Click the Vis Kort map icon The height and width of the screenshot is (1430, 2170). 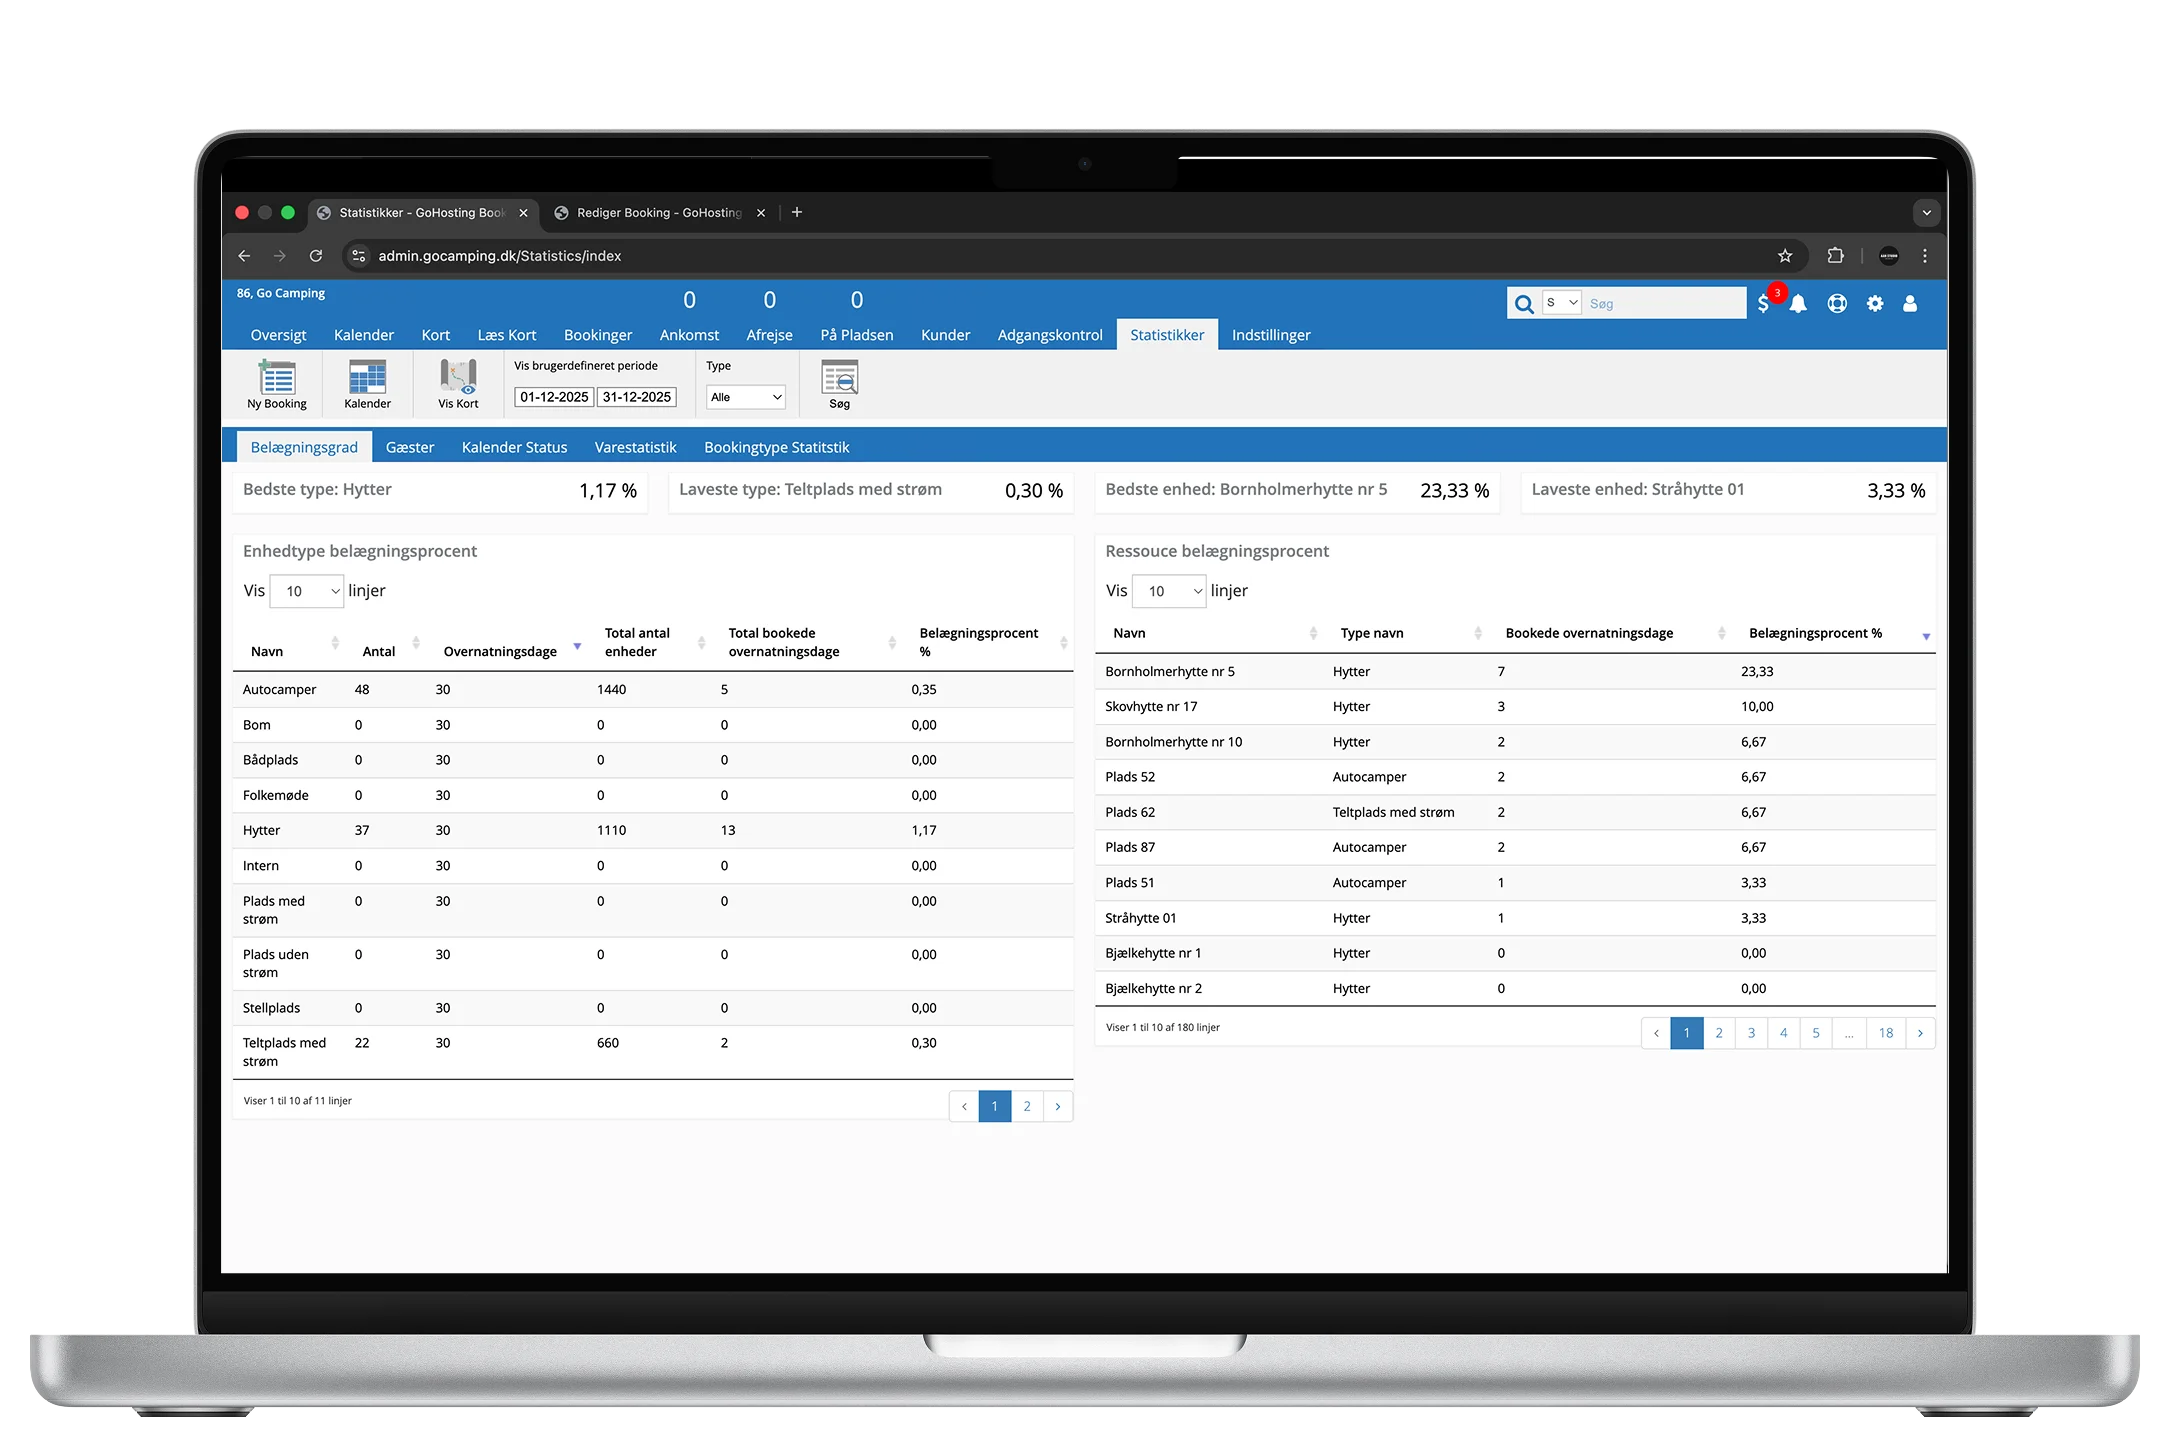(458, 385)
